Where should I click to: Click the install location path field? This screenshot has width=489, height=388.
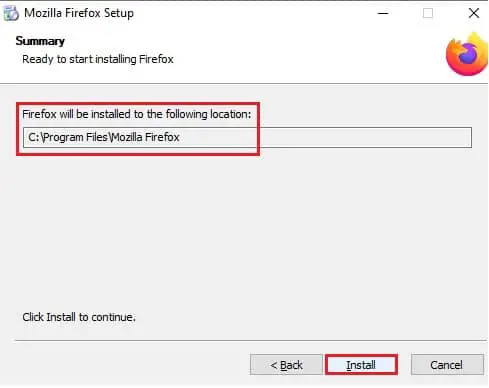point(247,137)
